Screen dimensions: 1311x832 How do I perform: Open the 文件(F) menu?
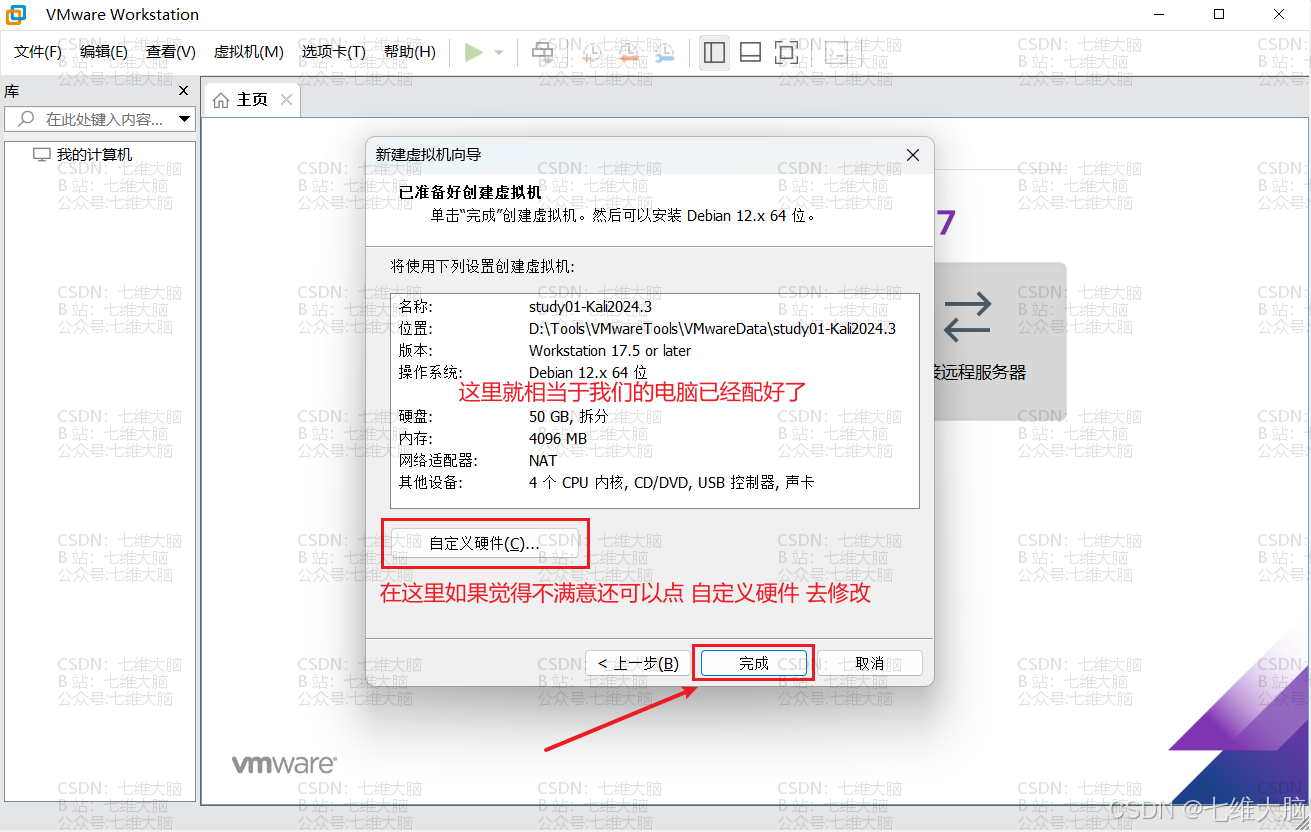tap(38, 52)
